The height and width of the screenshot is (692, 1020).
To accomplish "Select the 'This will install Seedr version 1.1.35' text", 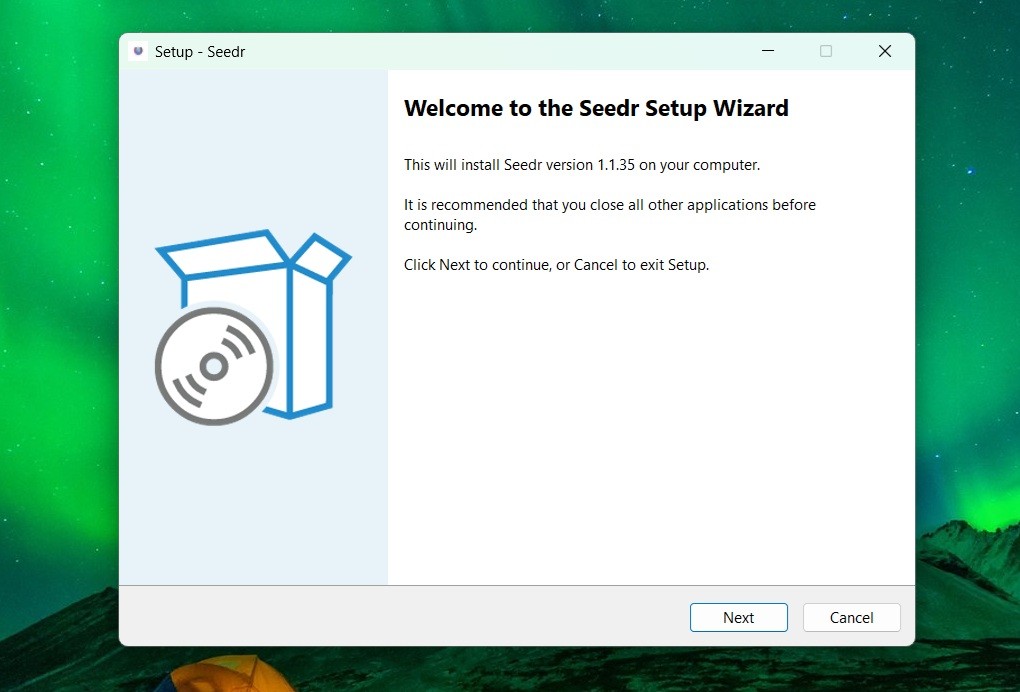I will pyautogui.click(x=519, y=165).
